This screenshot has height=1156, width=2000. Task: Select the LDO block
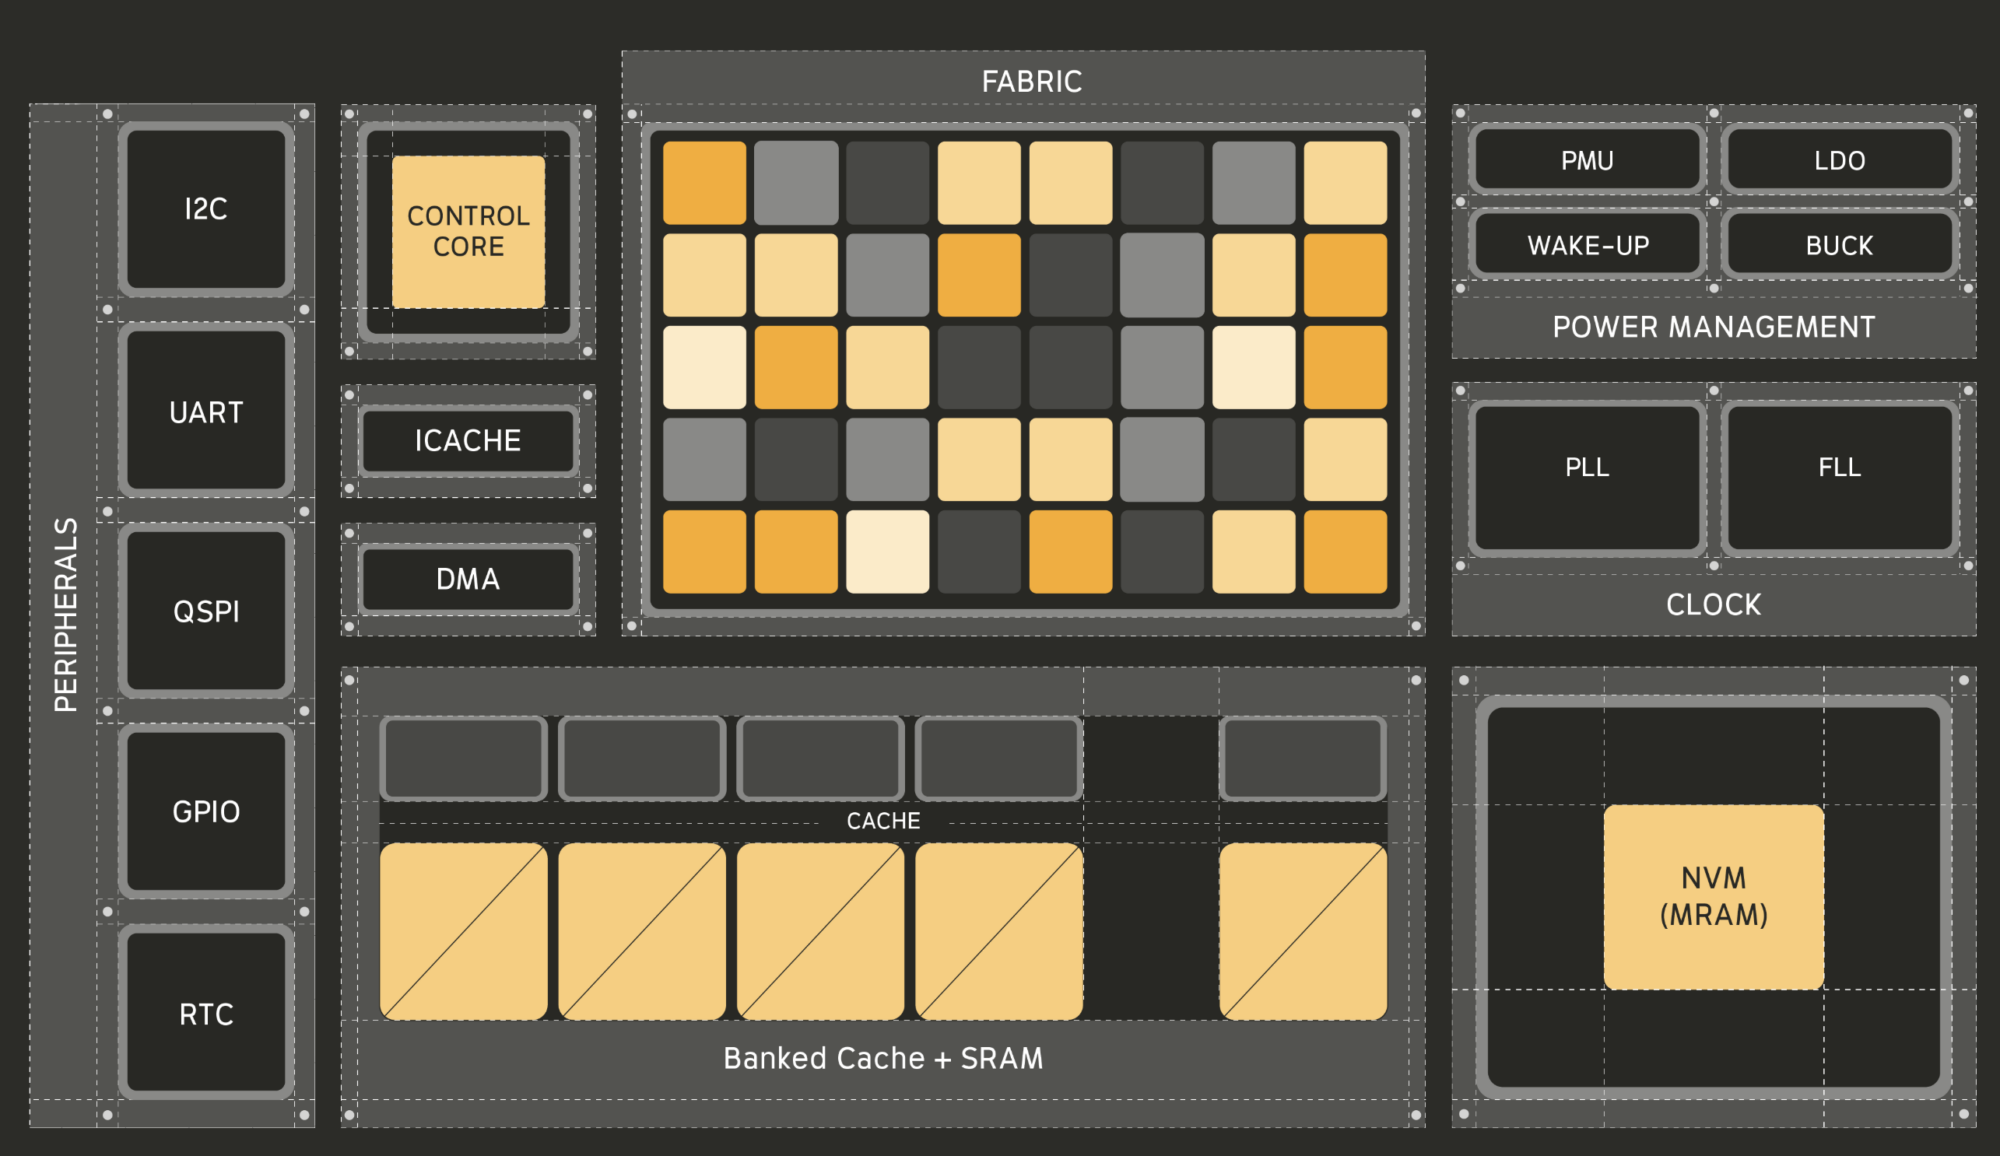(x=1839, y=160)
